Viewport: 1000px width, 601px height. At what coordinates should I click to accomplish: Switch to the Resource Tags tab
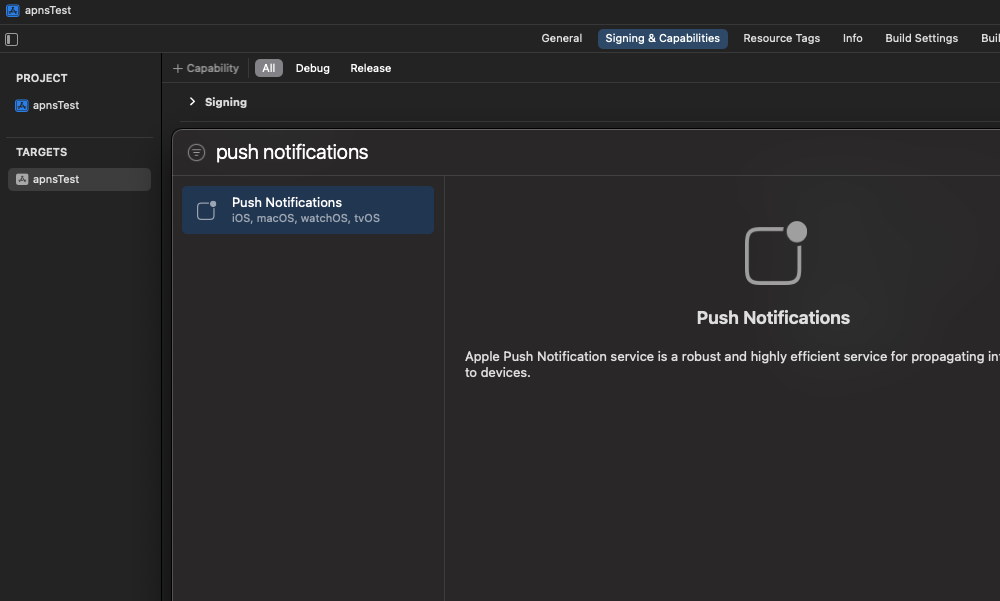click(781, 38)
